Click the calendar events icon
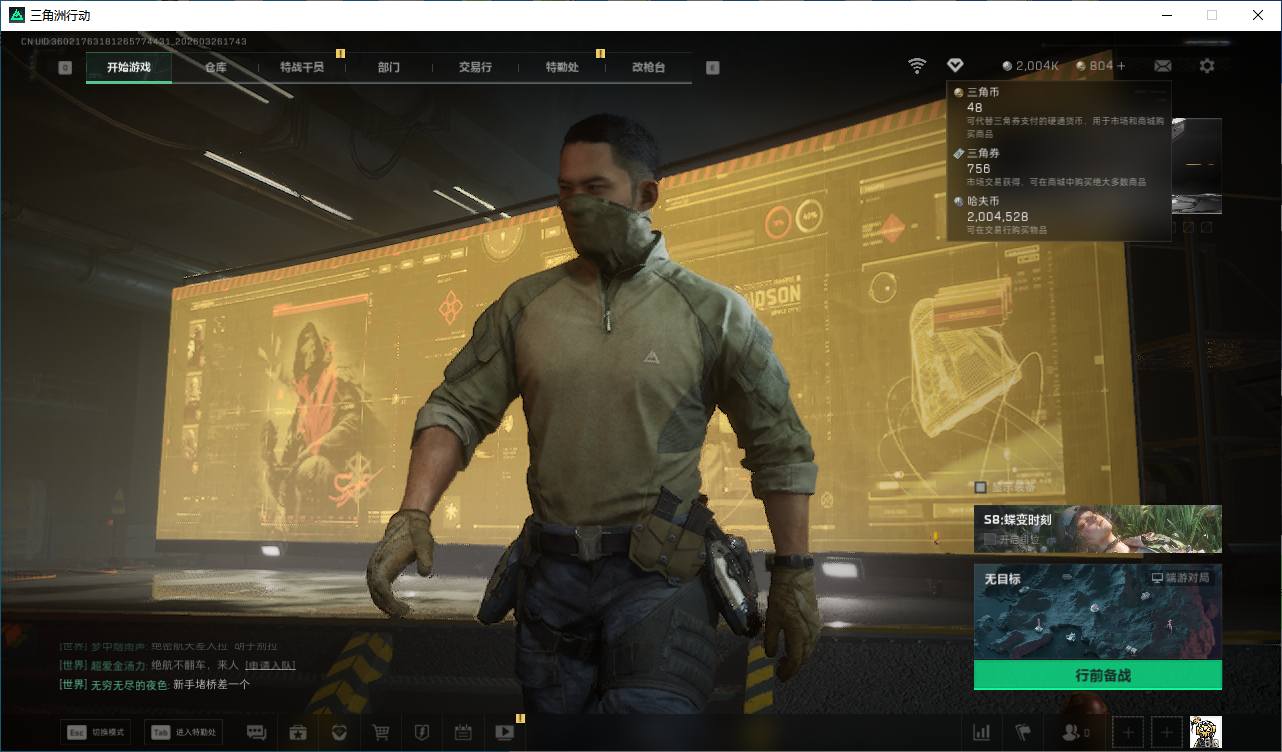 click(463, 732)
